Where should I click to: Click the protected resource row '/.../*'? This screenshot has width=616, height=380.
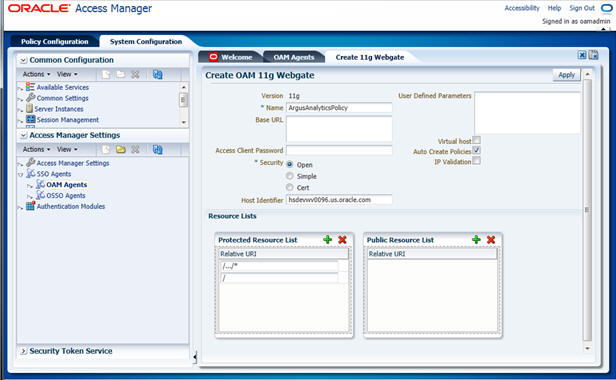pos(279,266)
